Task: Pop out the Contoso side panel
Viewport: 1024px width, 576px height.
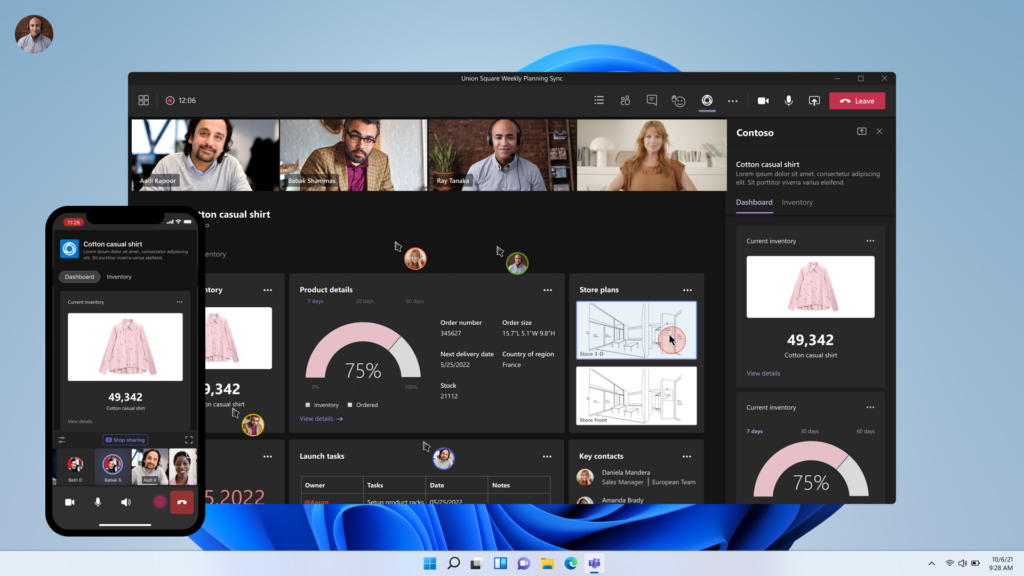Action: point(862,132)
